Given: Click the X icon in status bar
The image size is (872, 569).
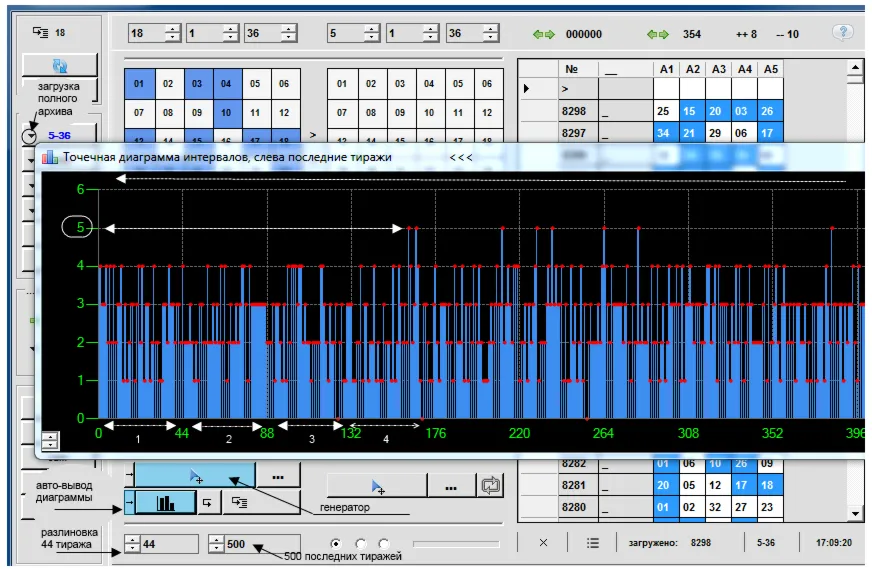Looking at the screenshot, I should 543,542.
